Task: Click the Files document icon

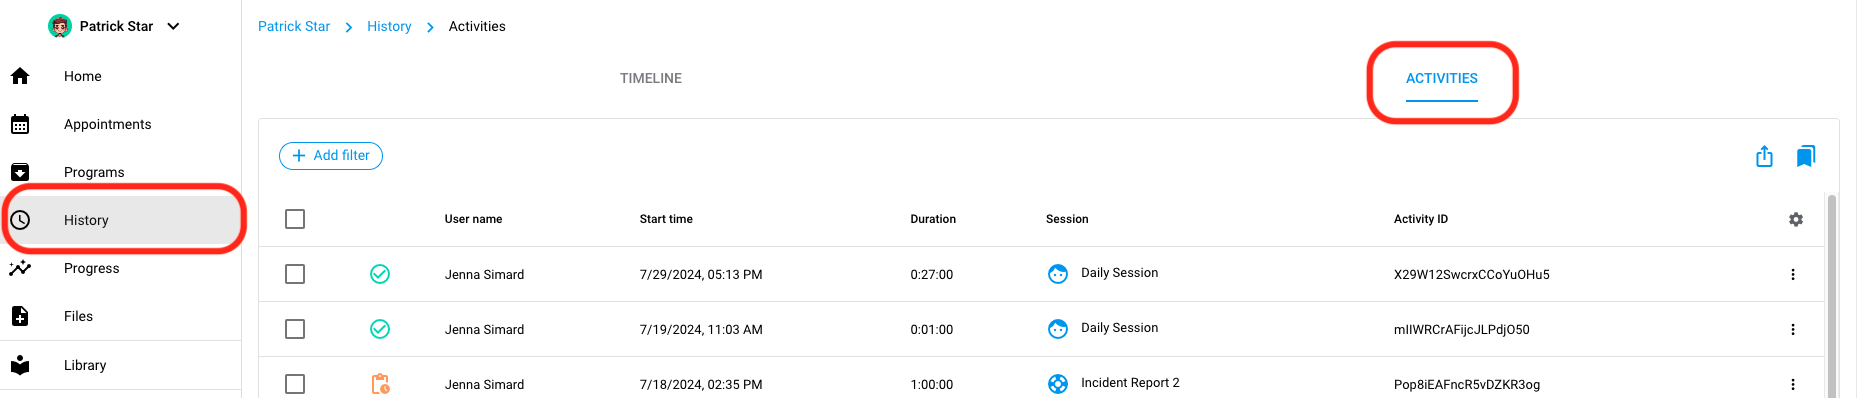Action: coord(20,316)
